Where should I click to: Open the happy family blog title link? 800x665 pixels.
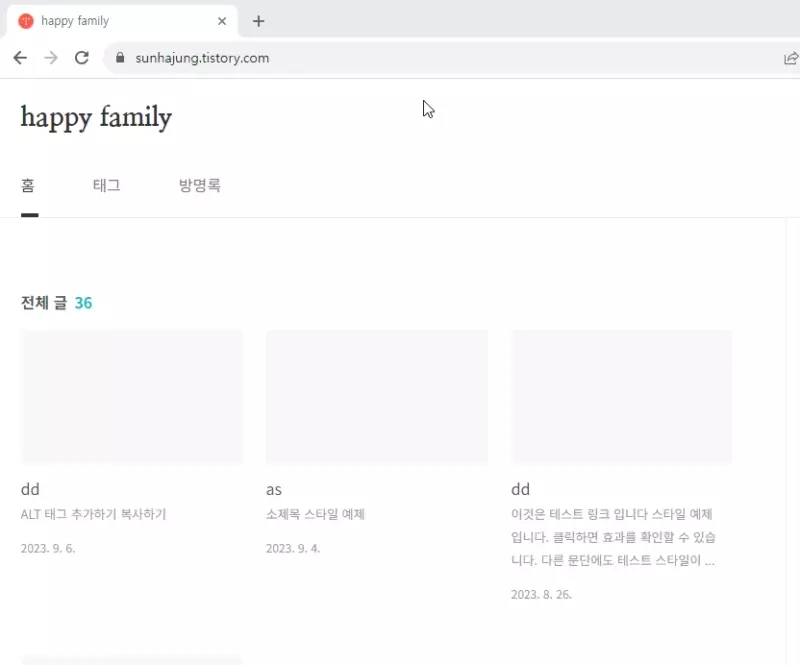[x=96, y=119]
